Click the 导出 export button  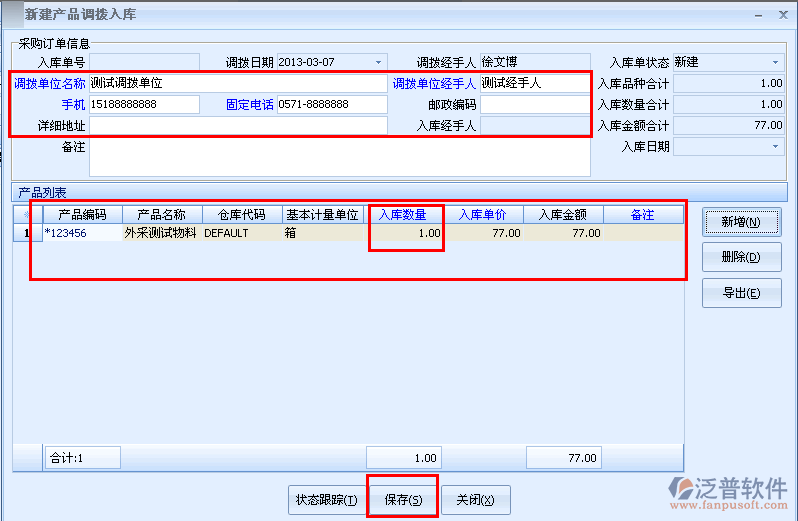741,292
